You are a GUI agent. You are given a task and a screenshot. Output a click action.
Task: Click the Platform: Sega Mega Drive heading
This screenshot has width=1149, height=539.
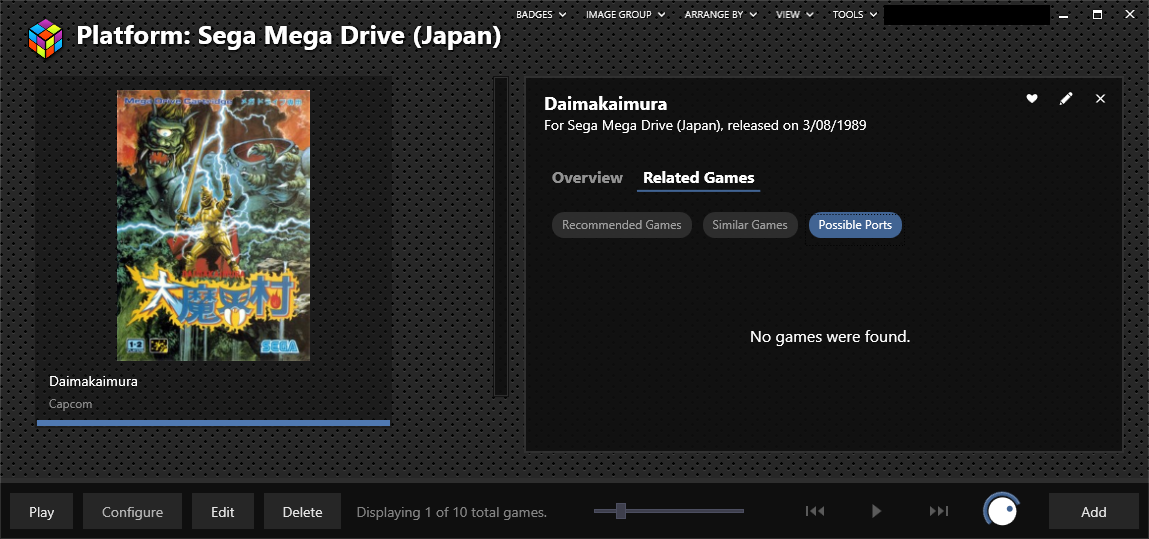pos(289,36)
